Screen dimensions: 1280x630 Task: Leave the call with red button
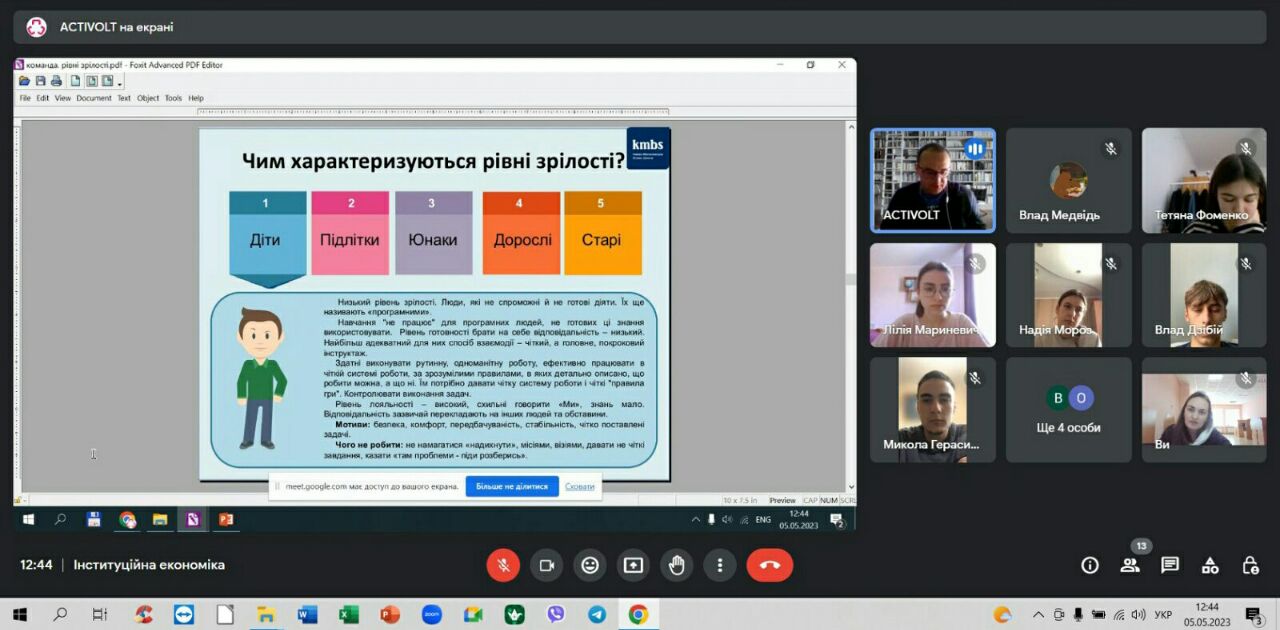769,565
